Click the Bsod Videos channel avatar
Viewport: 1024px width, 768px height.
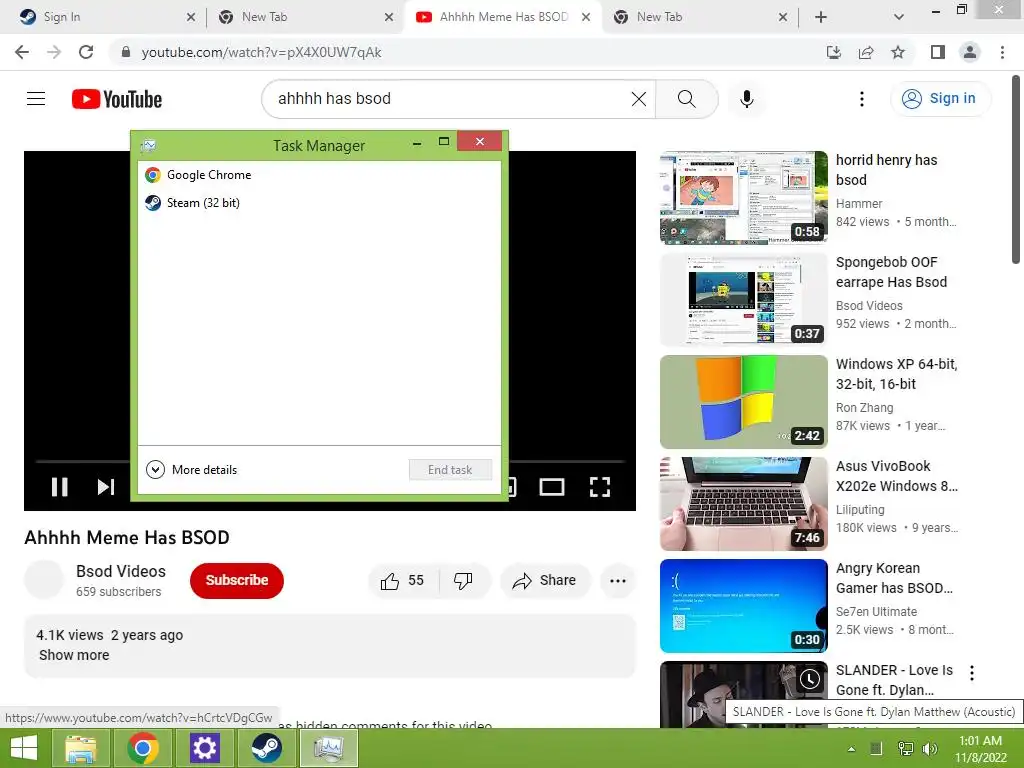click(x=44, y=579)
